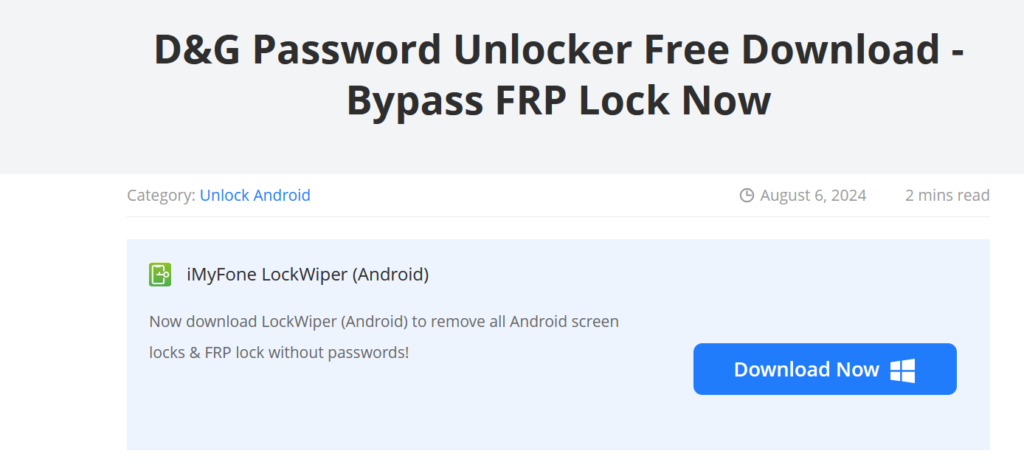This screenshot has width=1024, height=468.
Task: Click the Category: label text
Action: [161, 195]
